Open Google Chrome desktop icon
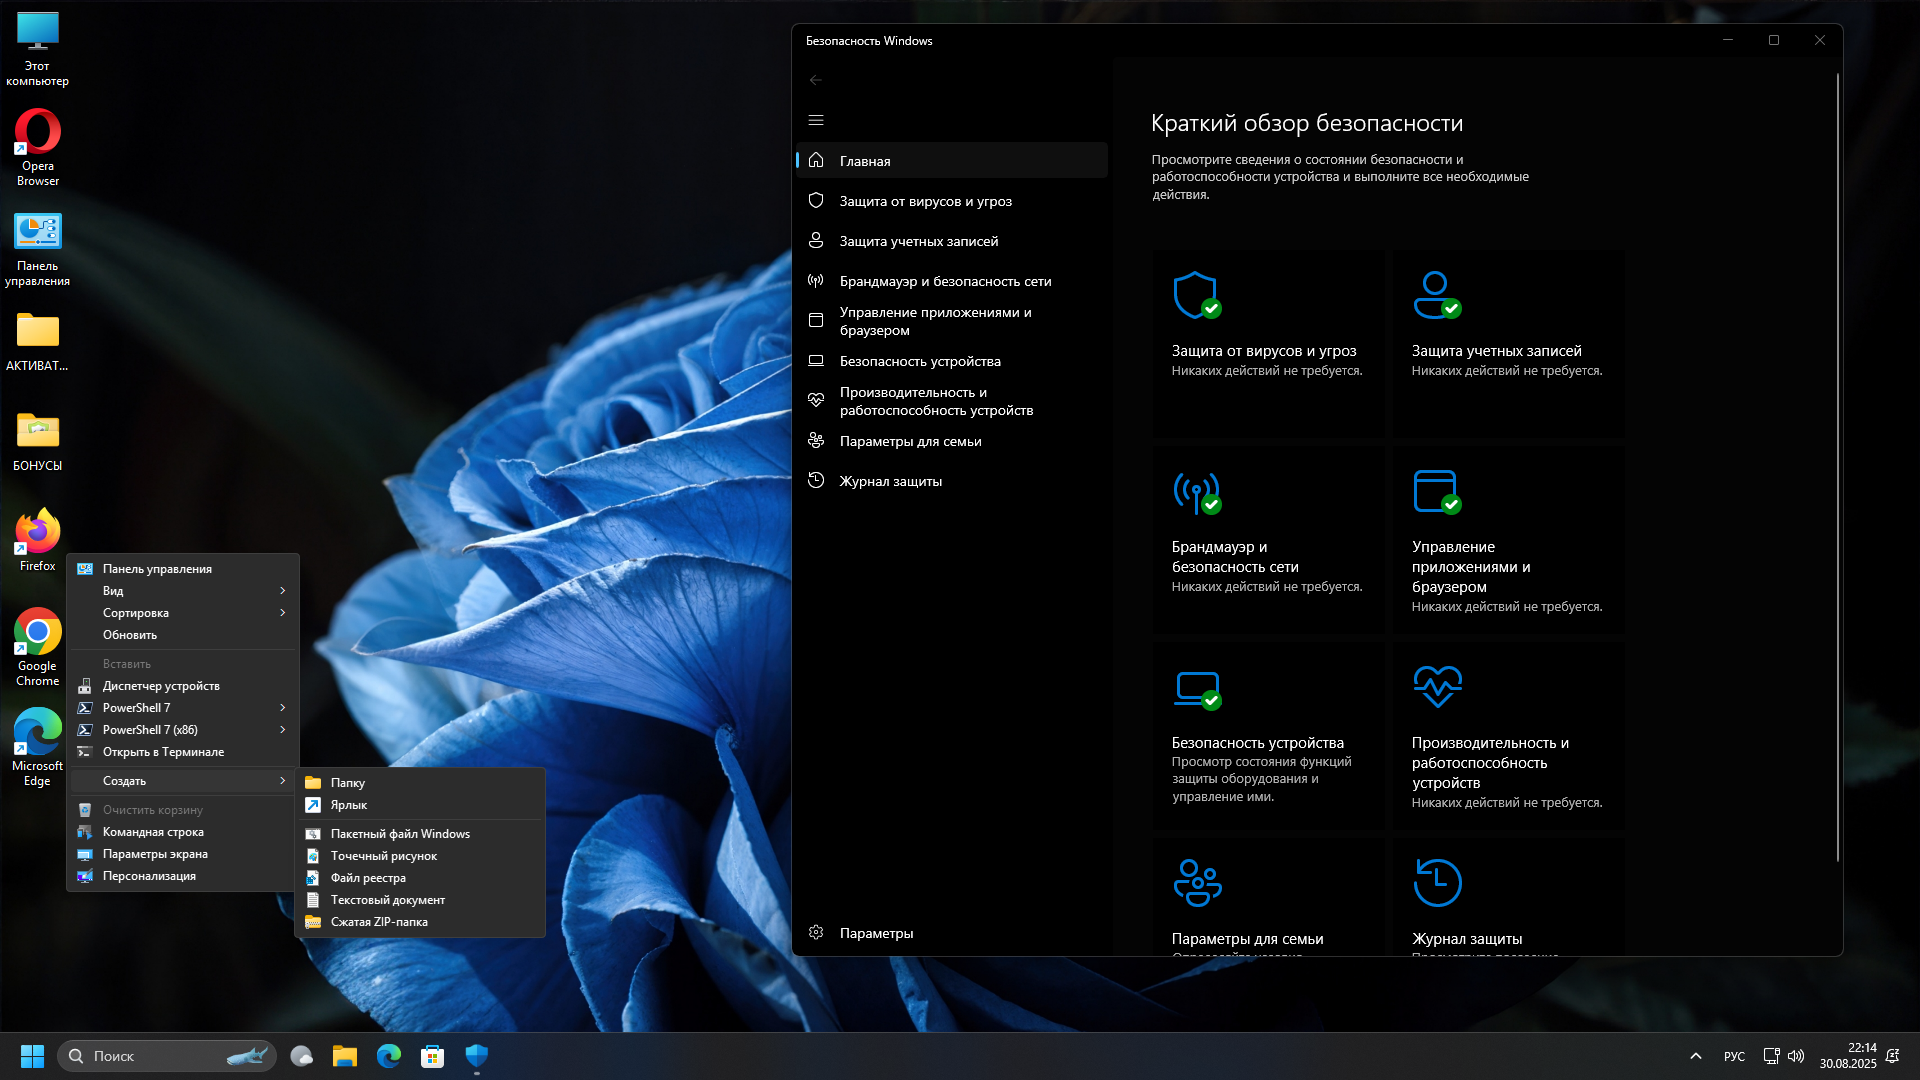Screen dimensions: 1920x1080 [38, 647]
